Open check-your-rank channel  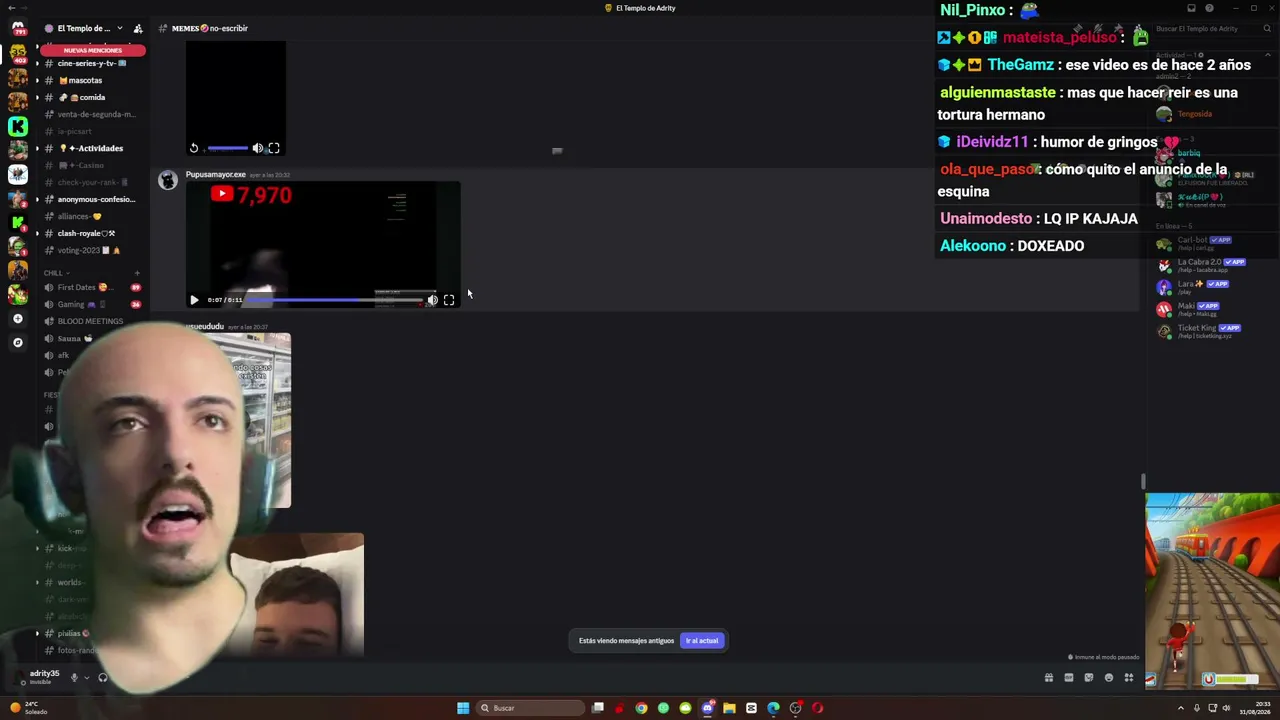coord(92,182)
